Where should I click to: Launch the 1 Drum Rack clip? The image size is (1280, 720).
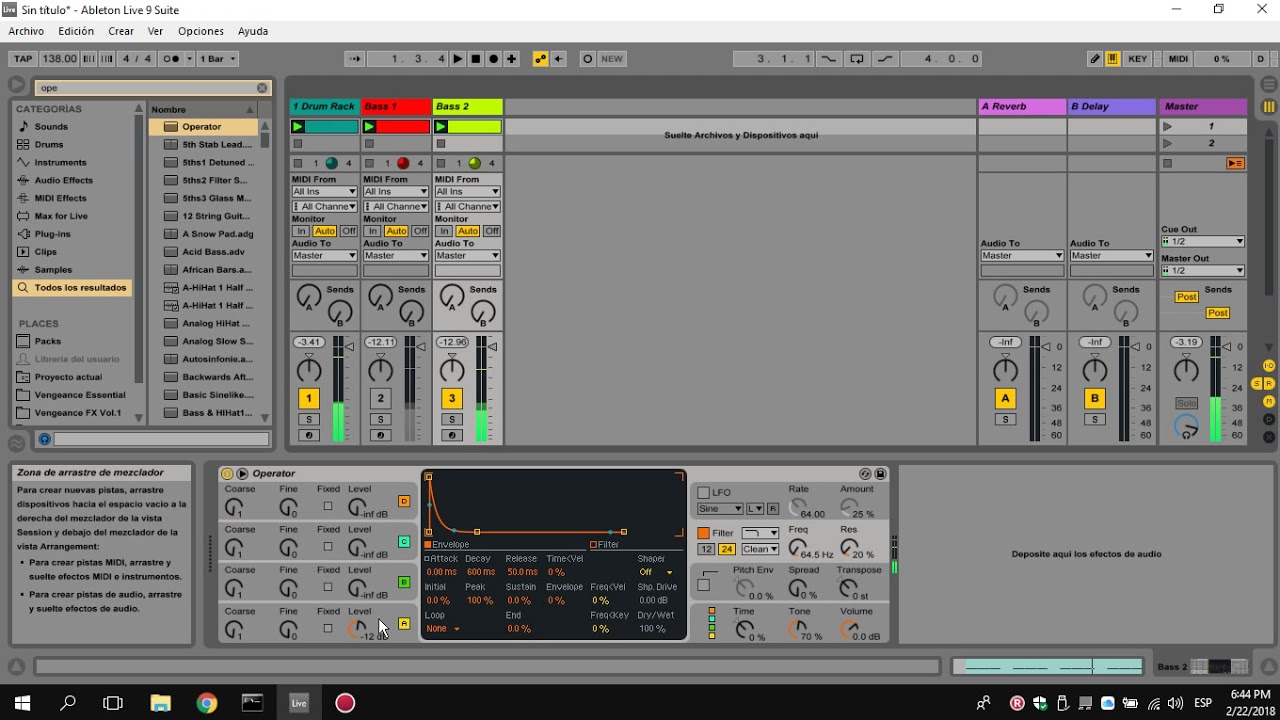[297, 127]
